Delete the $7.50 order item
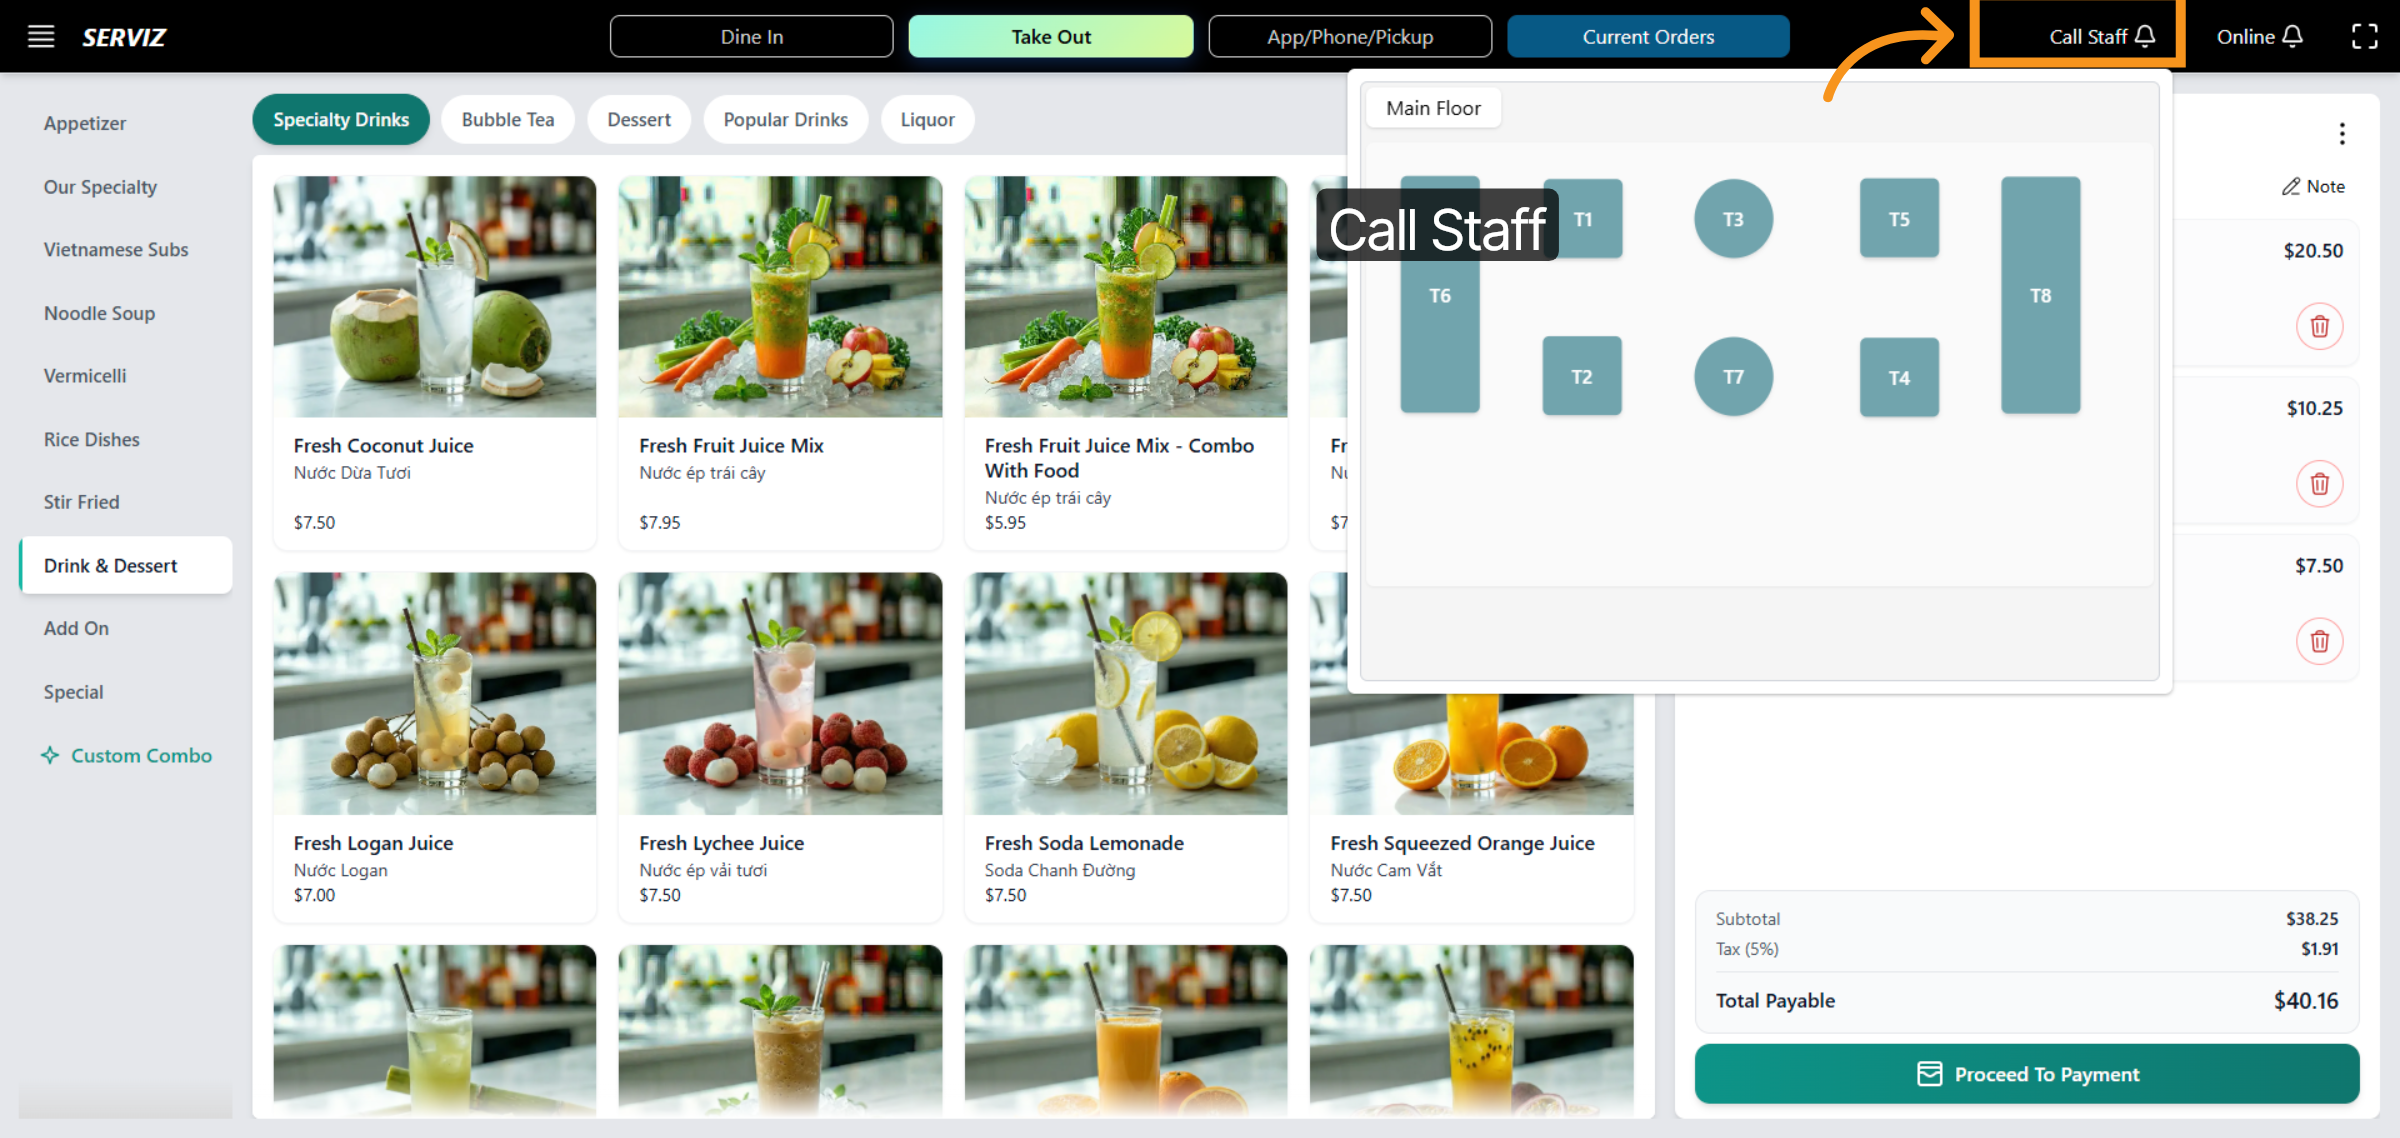Screen dimensions: 2400x1138 [x=2319, y=641]
